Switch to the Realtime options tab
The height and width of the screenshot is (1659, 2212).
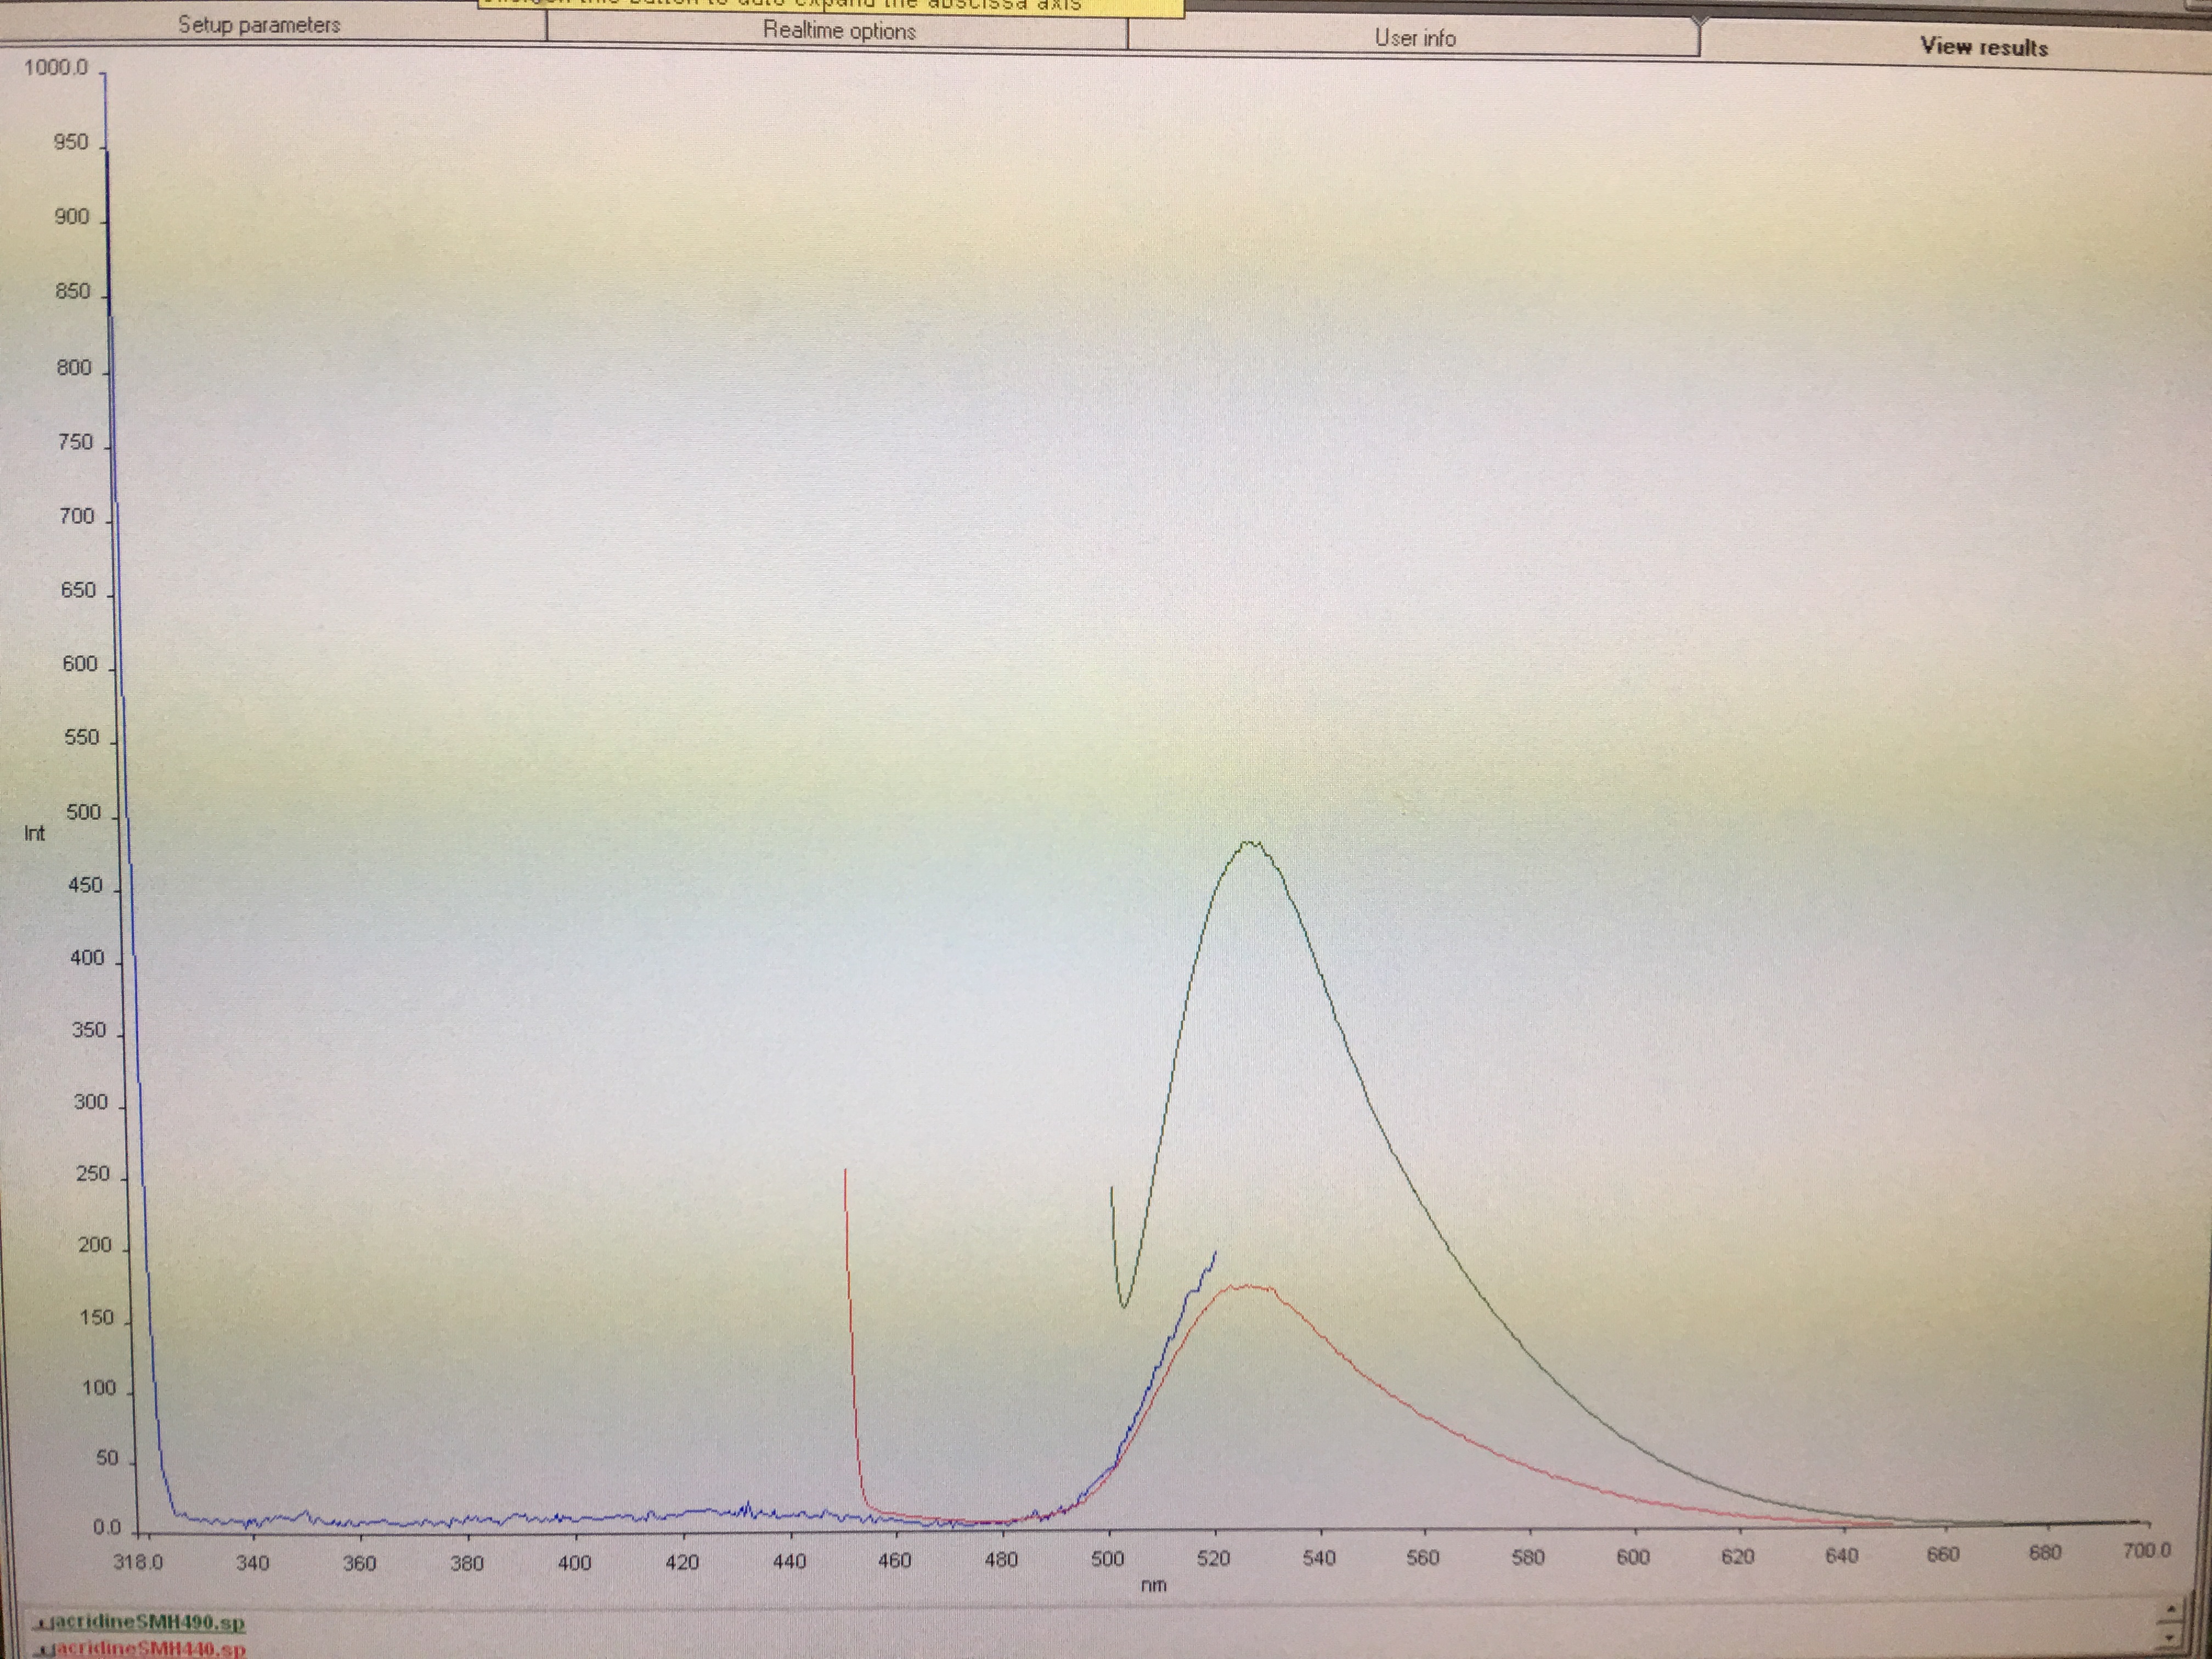[x=838, y=31]
